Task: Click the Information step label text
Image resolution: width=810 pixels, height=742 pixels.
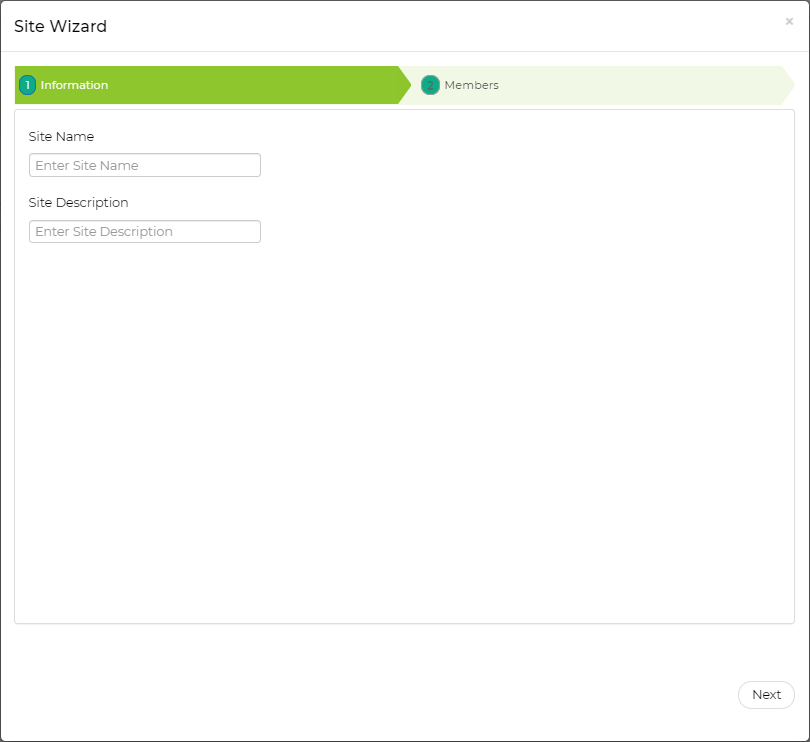Action: [74, 85]
